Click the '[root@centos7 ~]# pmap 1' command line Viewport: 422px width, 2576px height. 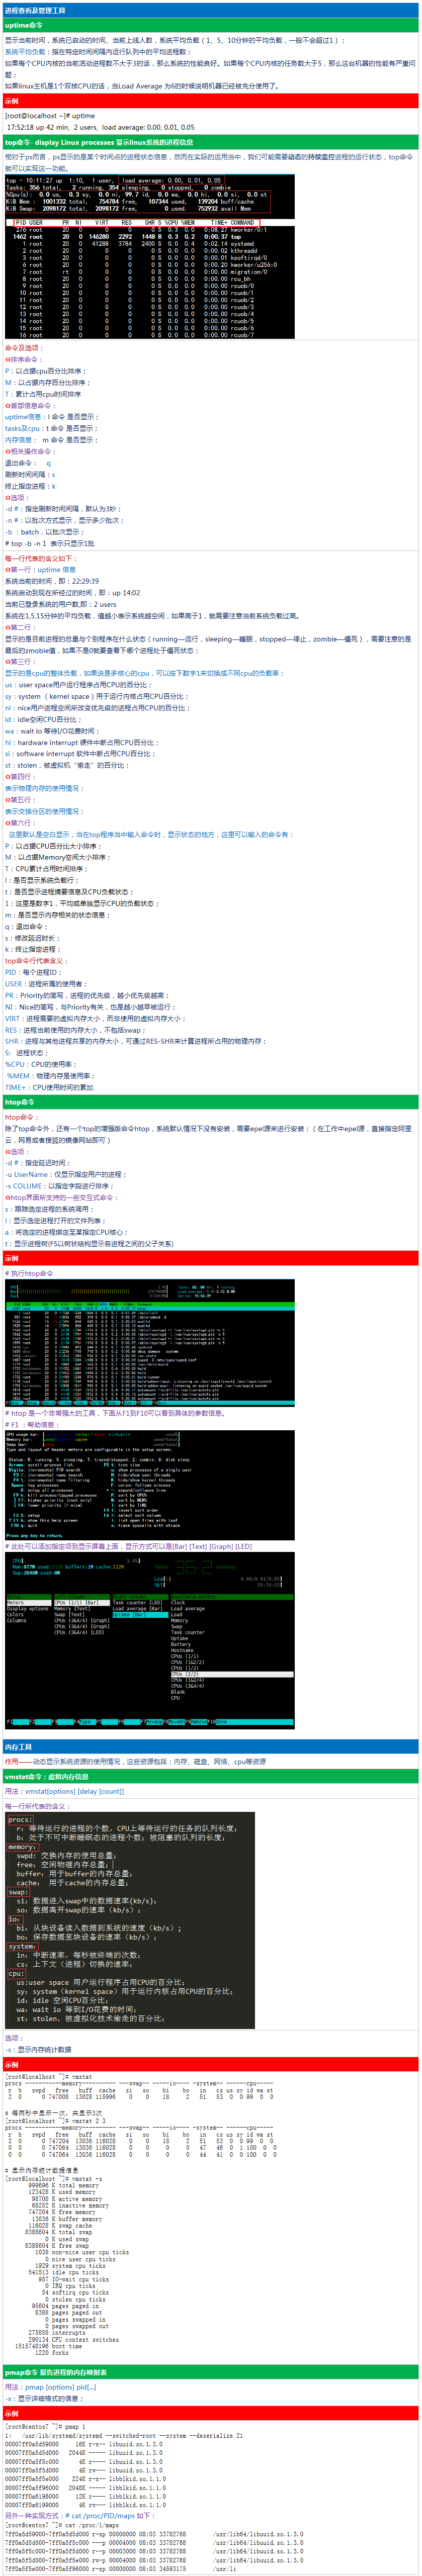click(x=46, y=2427)
